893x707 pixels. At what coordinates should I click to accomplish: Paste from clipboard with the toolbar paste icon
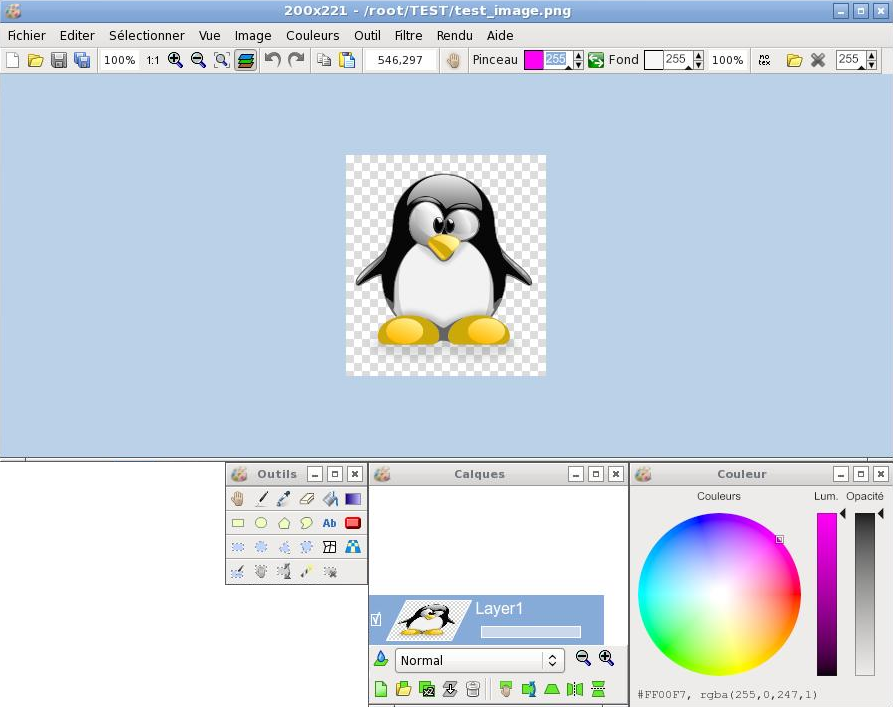(347, 60)
